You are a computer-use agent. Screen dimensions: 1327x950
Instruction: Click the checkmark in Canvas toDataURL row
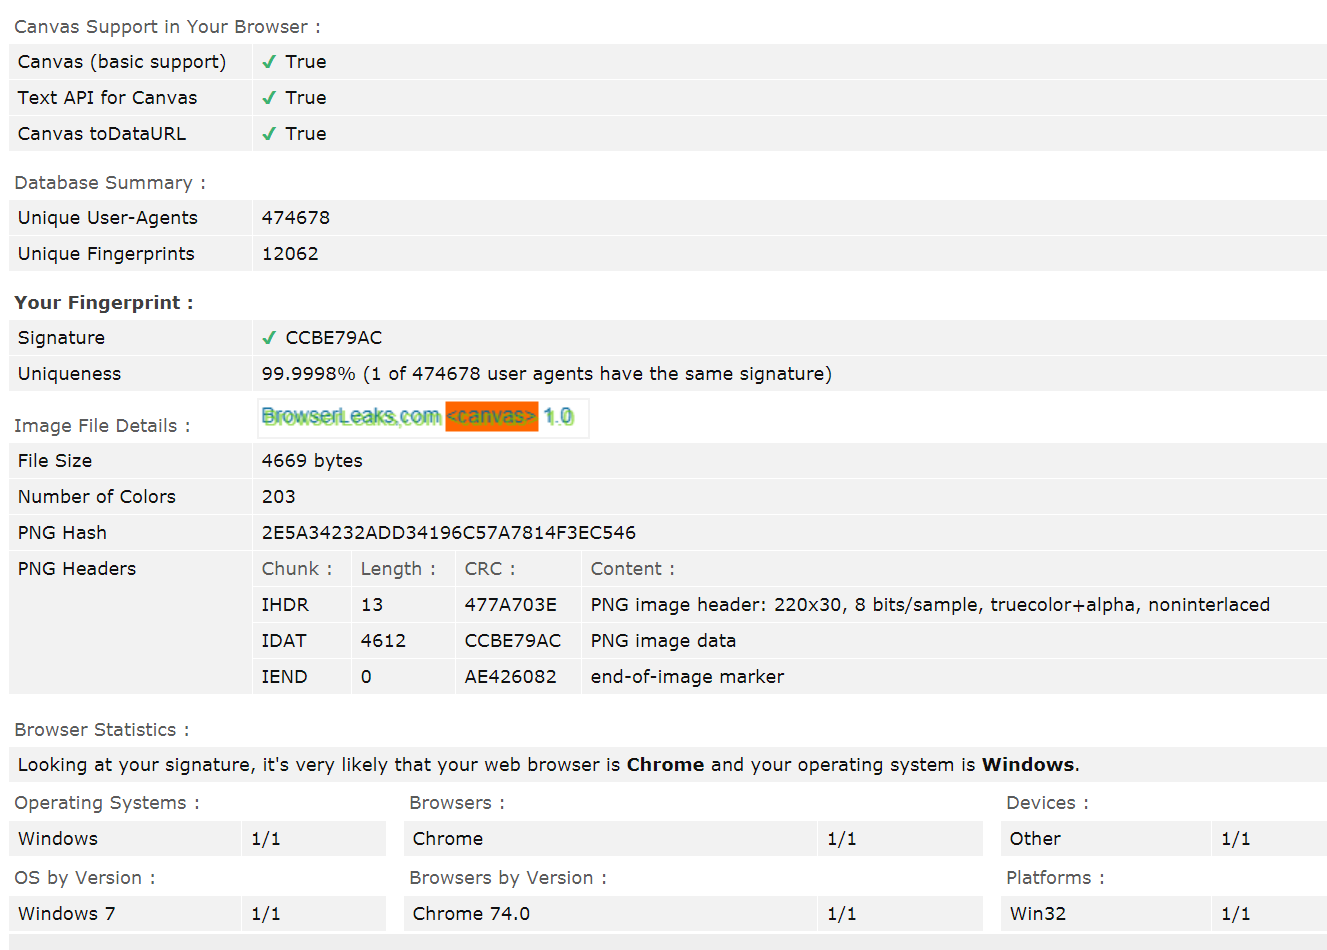point(269,134)
